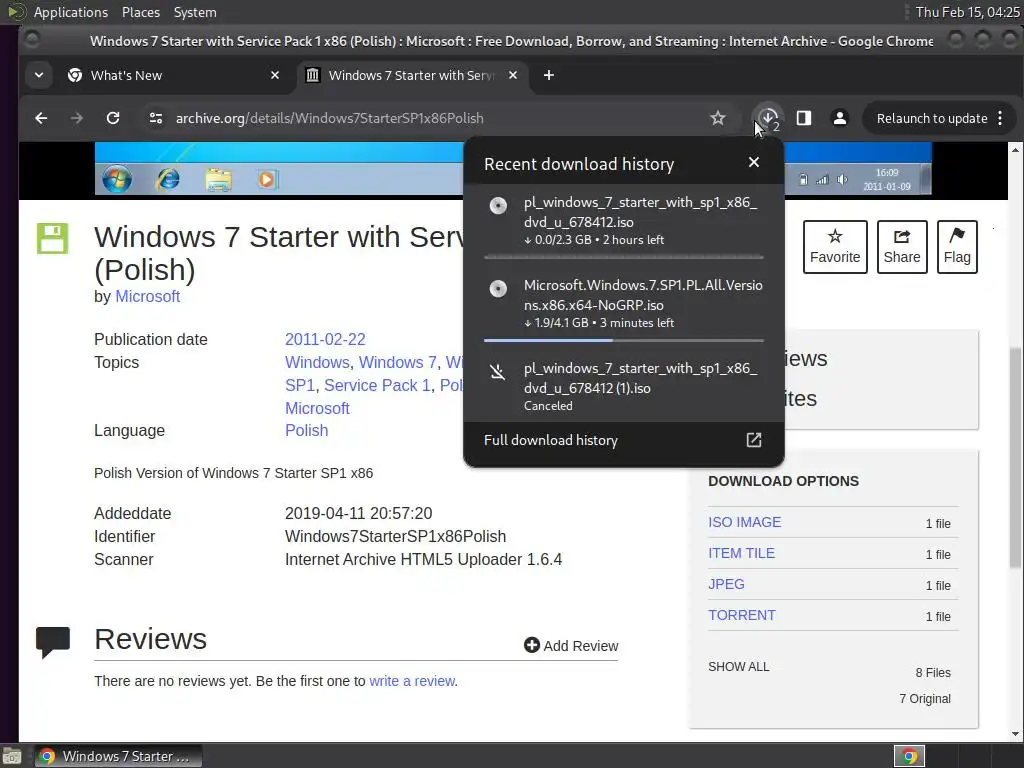Open Full download history in new tab
The height and width of the screenshot is (768, 1024).
754,440
